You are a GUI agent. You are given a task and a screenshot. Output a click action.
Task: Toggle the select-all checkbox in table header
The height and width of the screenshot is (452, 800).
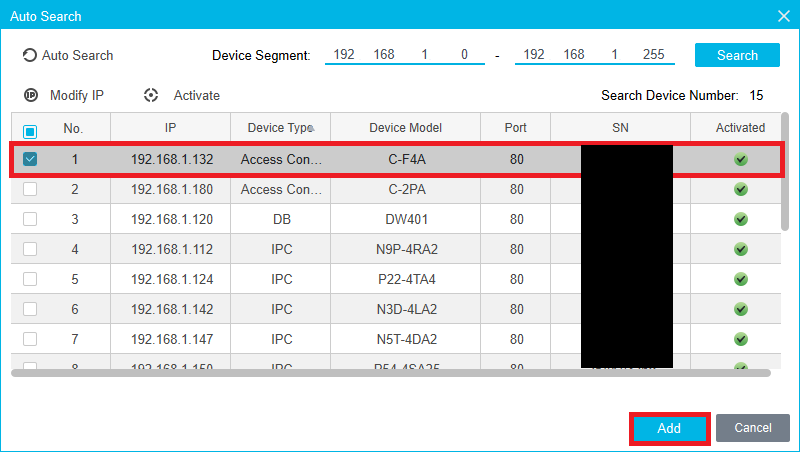pos(30,132)
